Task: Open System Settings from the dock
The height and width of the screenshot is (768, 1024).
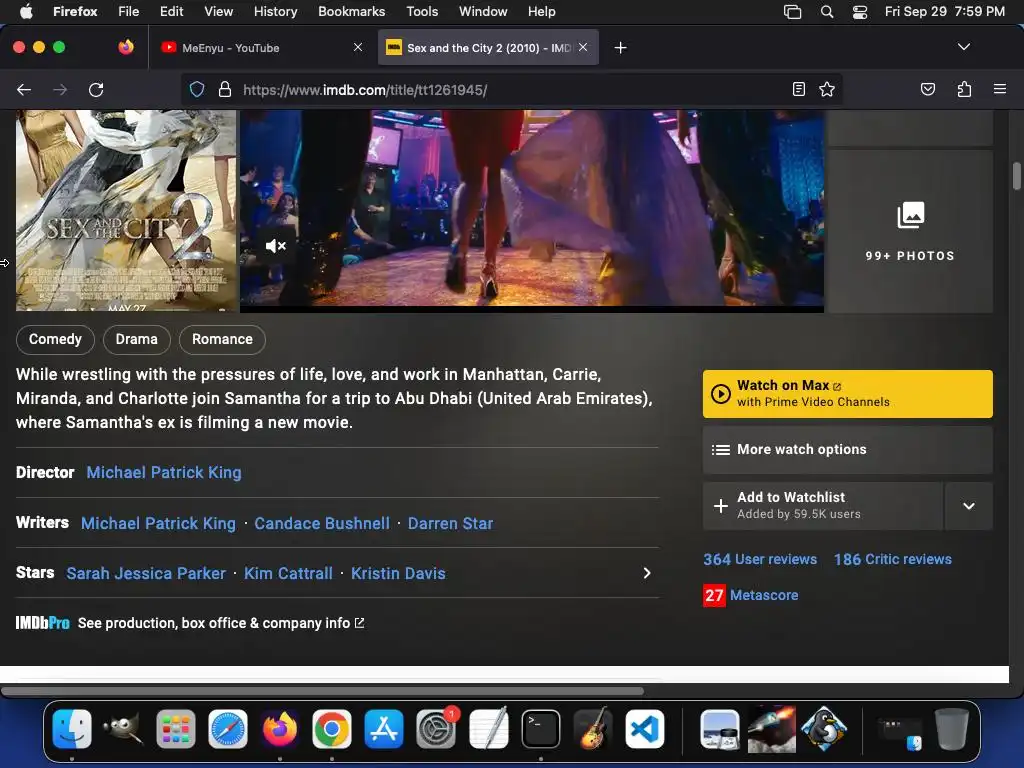Action: tap(436, 729)
